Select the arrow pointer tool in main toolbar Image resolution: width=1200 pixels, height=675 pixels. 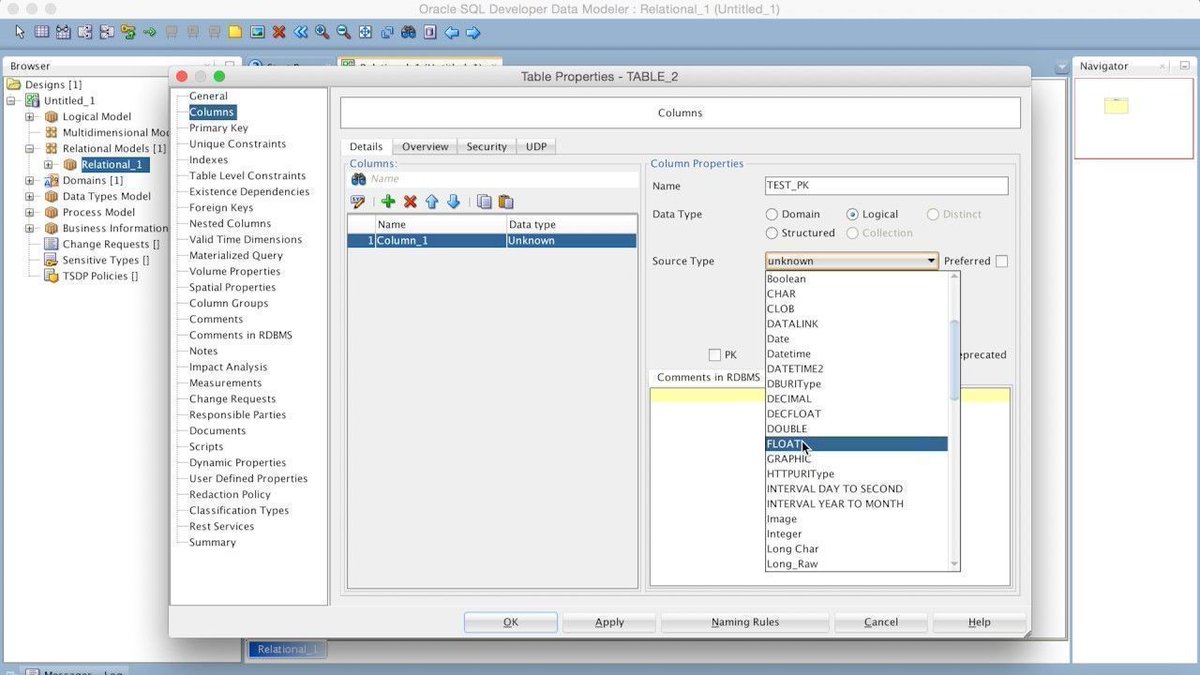point(20,32)
